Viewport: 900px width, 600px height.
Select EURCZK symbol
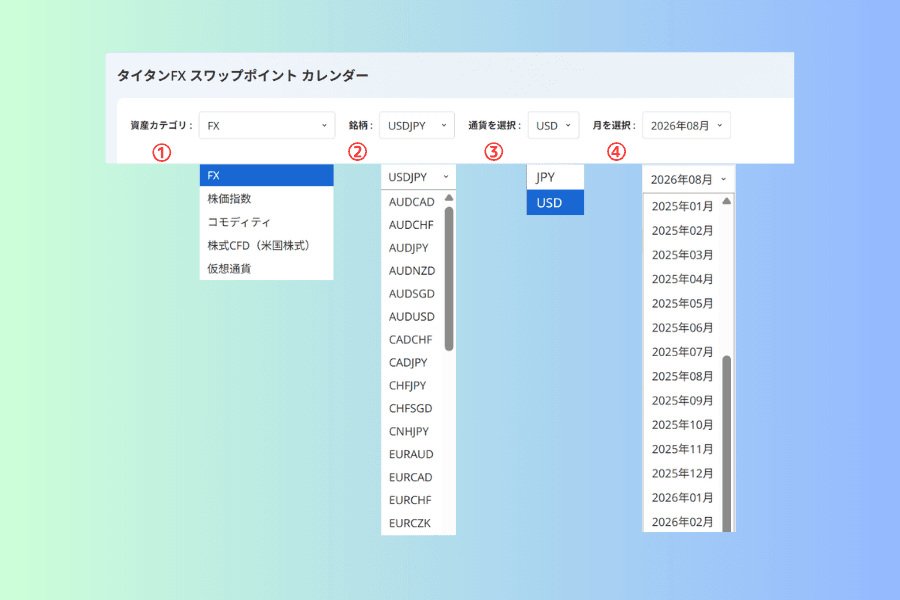pos(413,523)
